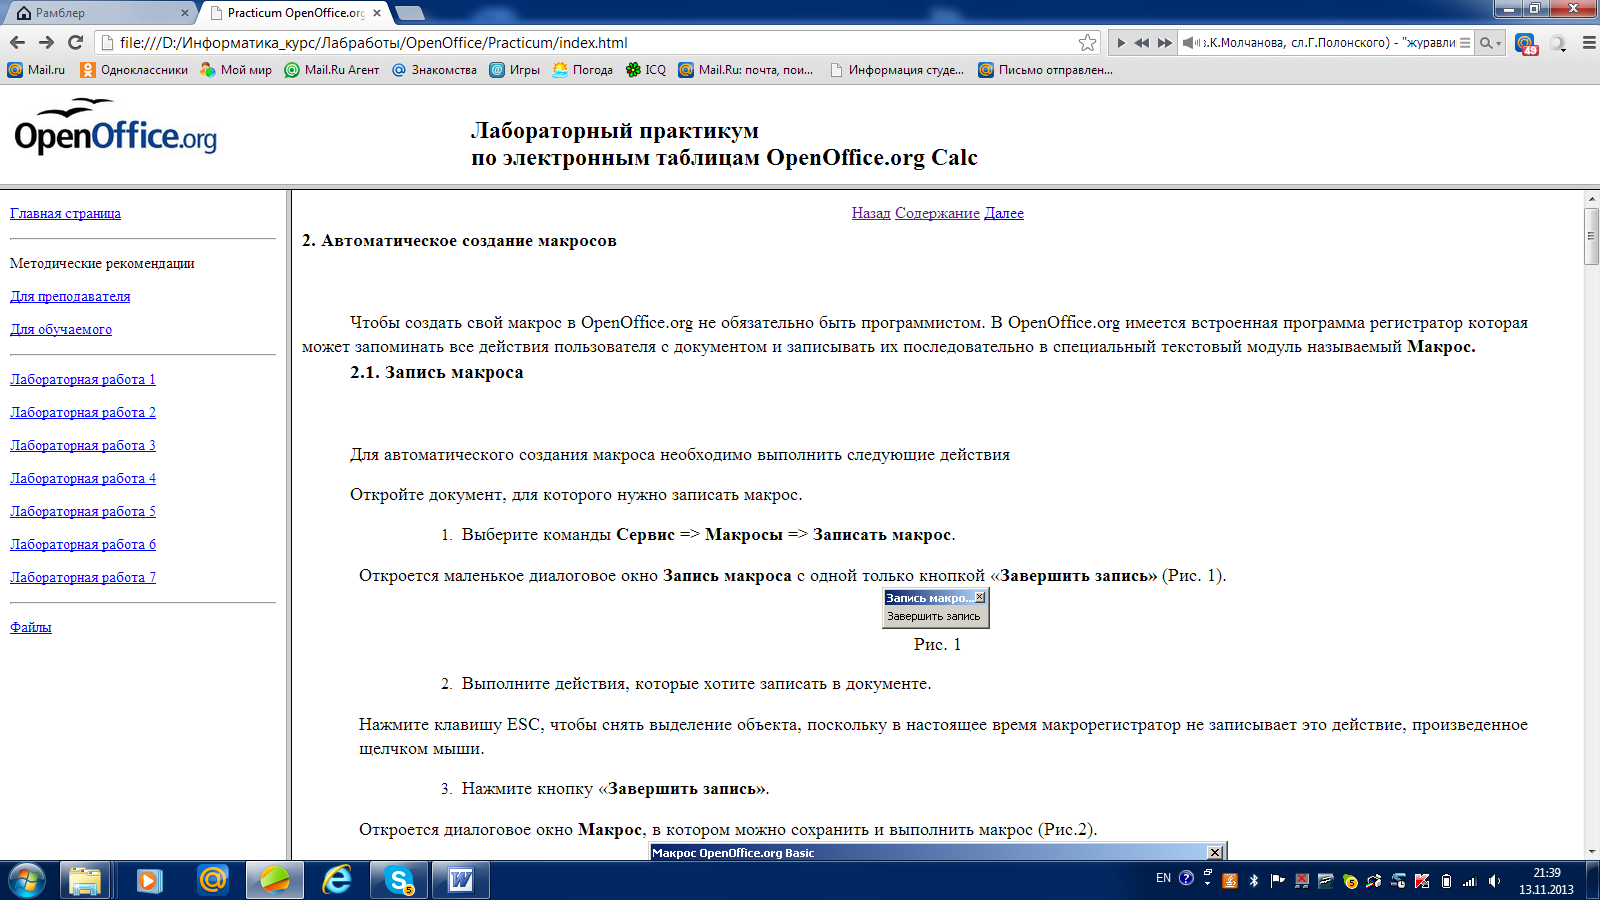Open Microsoft Word from taskbar

coord(461,880)
